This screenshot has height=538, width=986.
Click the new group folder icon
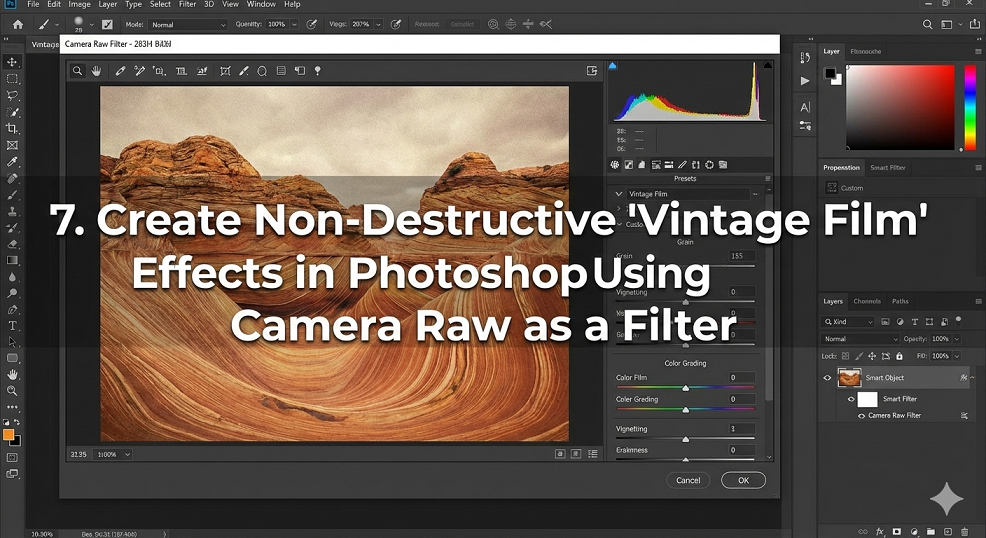[x=931, y=532]
